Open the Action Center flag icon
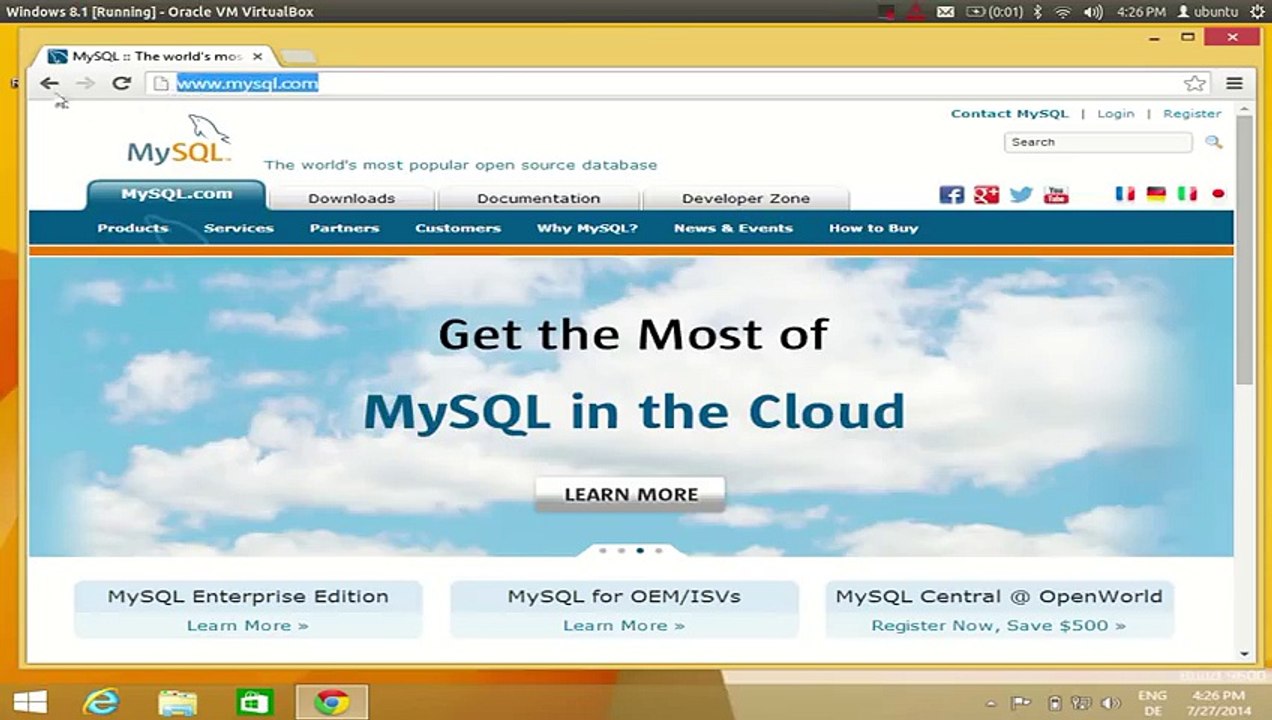 coord(1021,703)
